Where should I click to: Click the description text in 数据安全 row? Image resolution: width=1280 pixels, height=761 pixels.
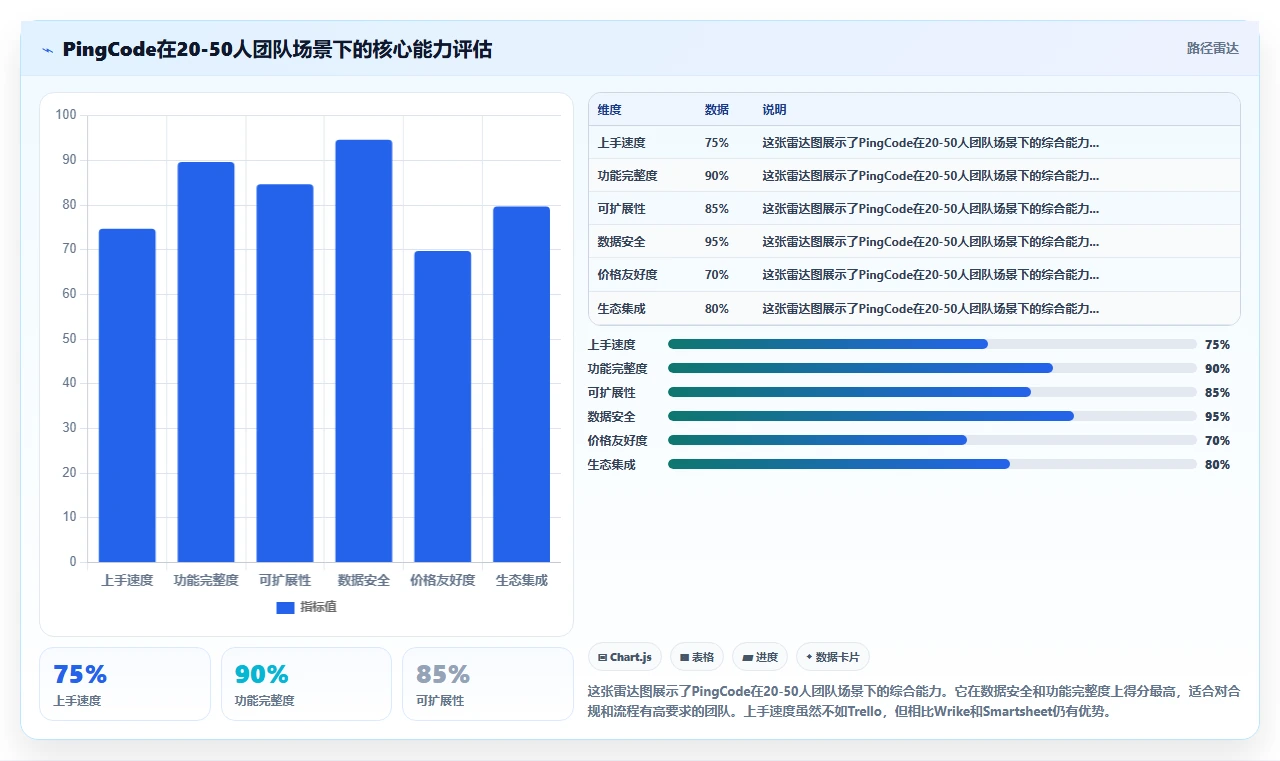tap(930, 242)
